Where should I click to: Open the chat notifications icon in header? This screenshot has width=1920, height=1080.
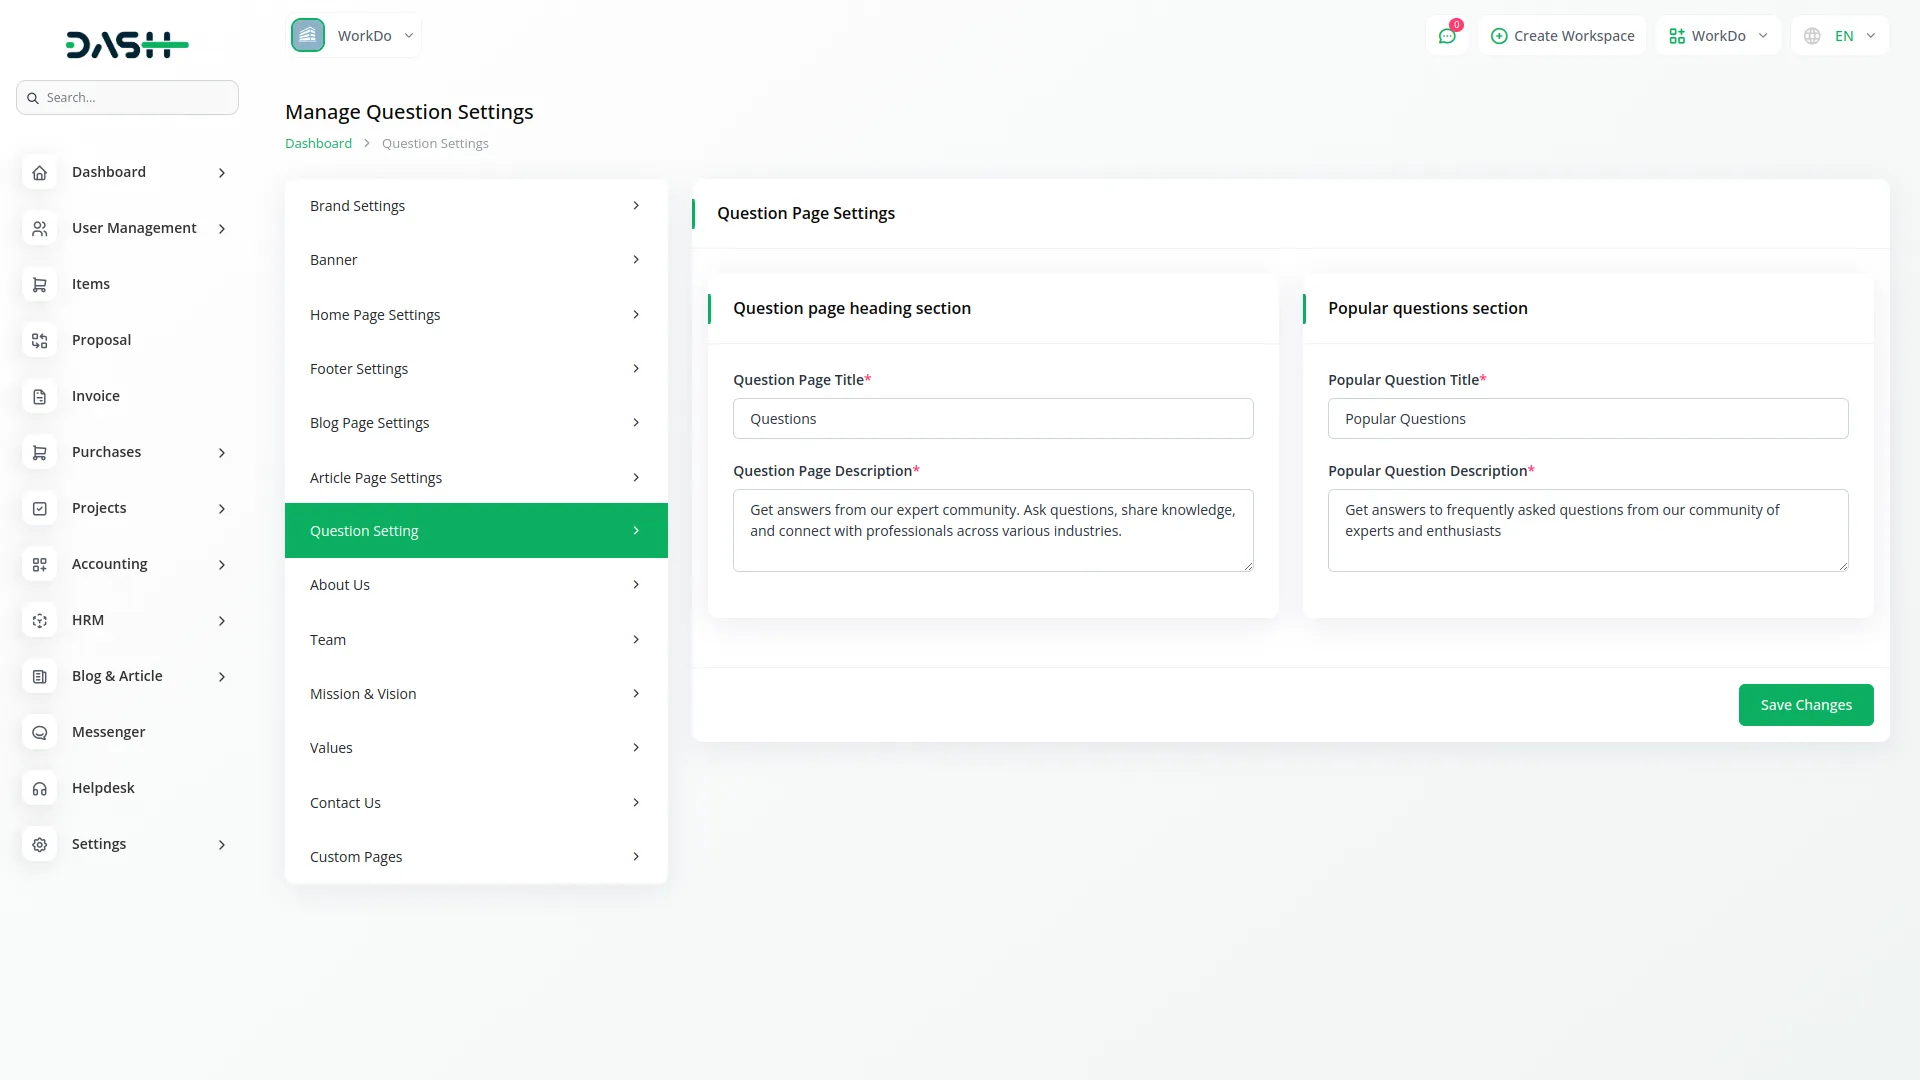tap(1447, 36)
